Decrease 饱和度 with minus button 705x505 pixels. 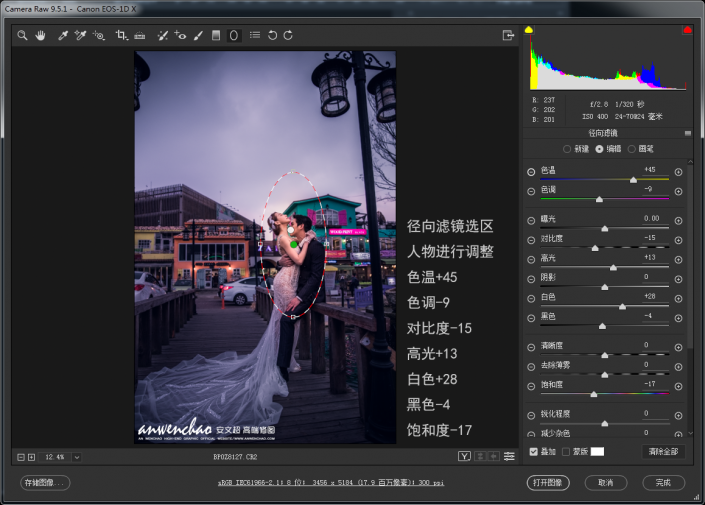(531, 386)
